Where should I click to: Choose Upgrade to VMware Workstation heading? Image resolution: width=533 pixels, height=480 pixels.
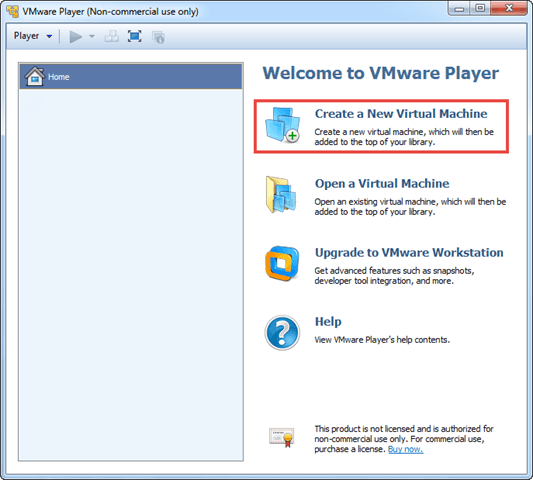point(409,253)
